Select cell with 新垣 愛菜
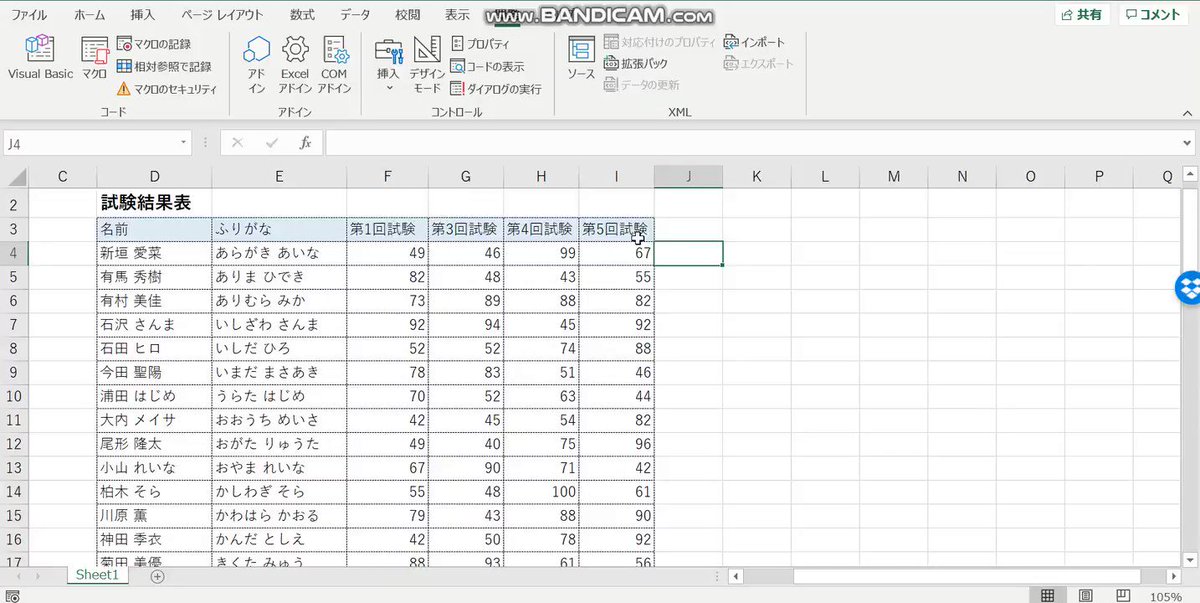The width and height of the screenshot is (1200, 603). coord(155,253)
